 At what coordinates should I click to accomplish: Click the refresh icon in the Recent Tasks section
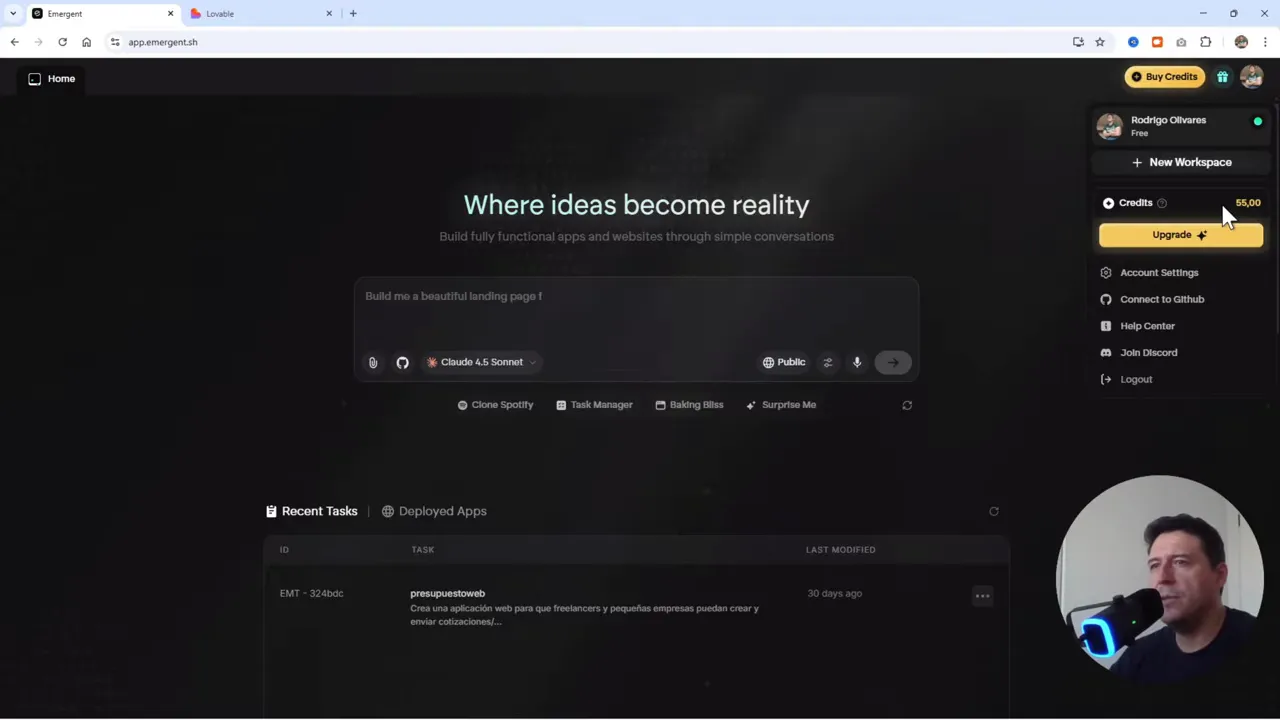tap(993, 511)
